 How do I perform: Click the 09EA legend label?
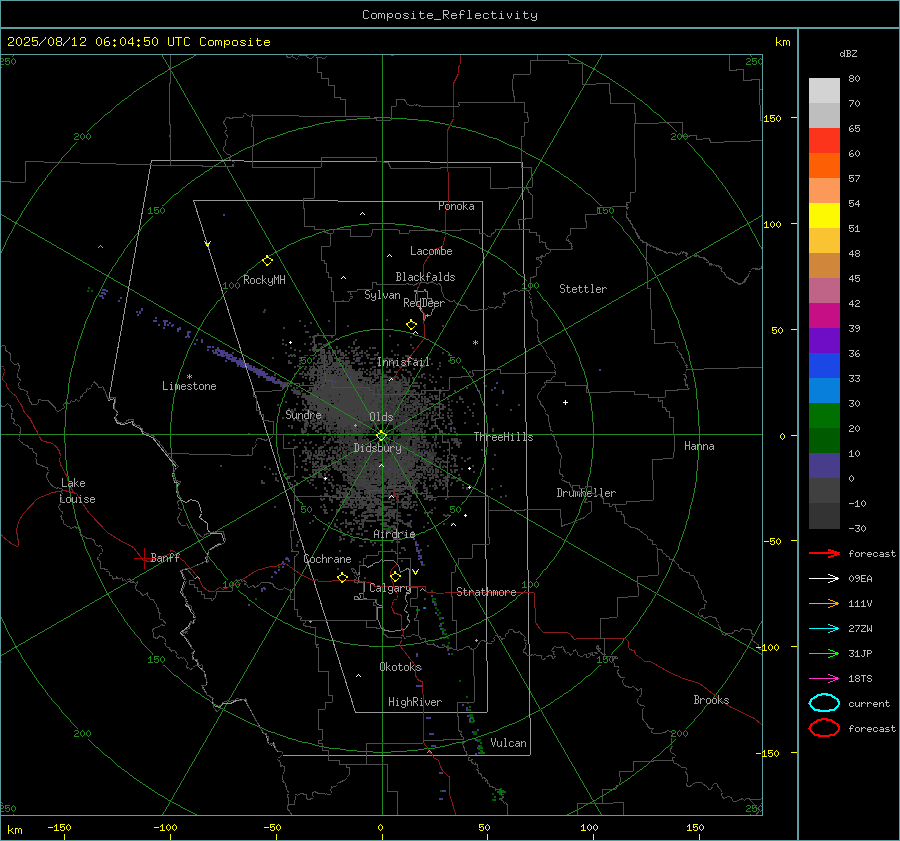[x=860, y=579]
